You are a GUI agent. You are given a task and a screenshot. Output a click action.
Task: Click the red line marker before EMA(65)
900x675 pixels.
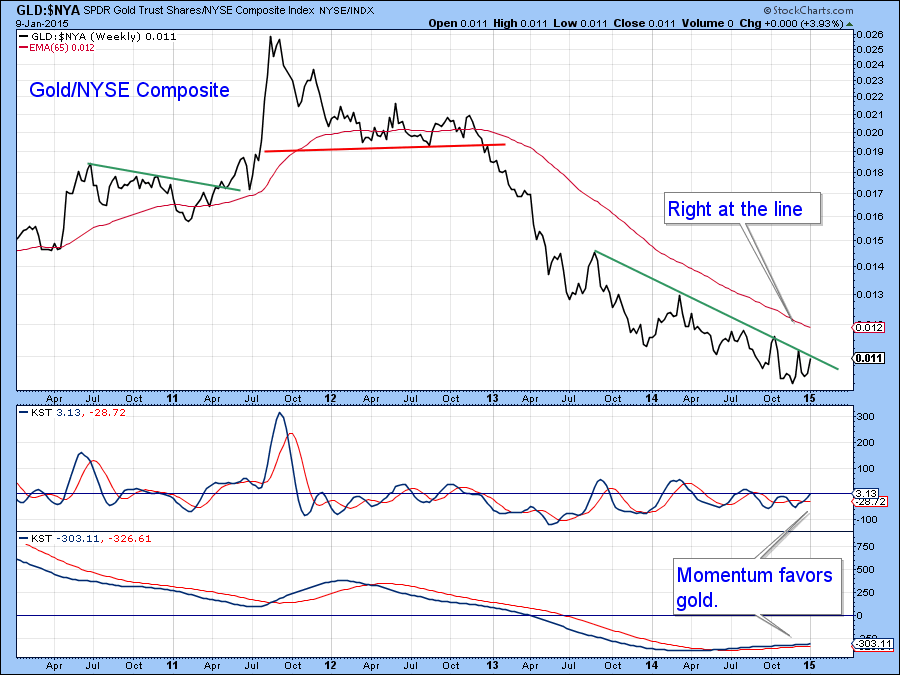[x=24, y=48]
